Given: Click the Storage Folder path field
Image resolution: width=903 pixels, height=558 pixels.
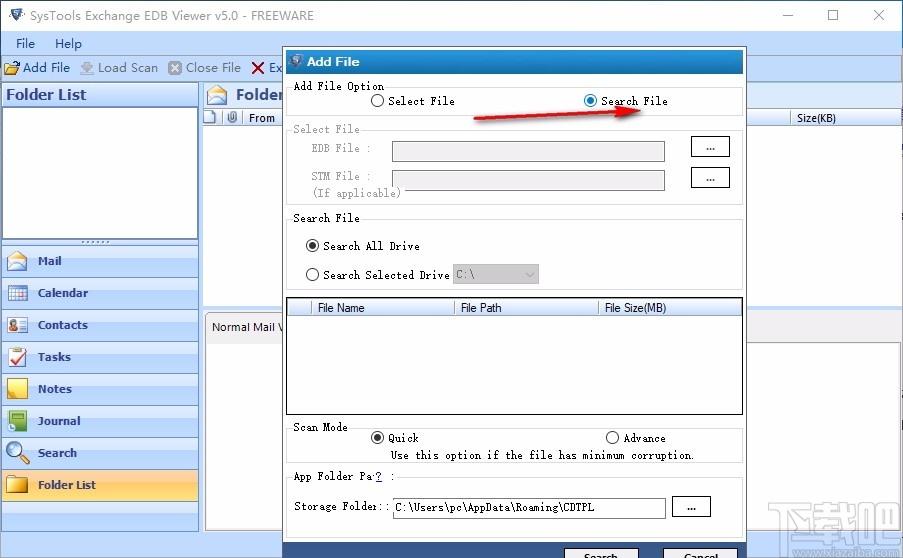Looking at the screenshot, I should click(x=529, y=508).
